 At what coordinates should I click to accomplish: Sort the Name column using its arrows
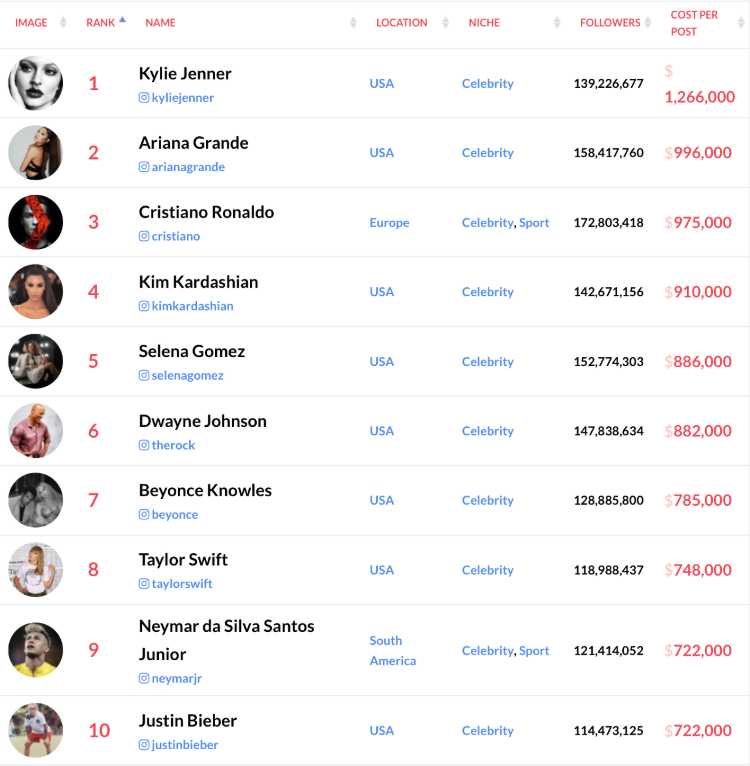(x=353, y=23)
